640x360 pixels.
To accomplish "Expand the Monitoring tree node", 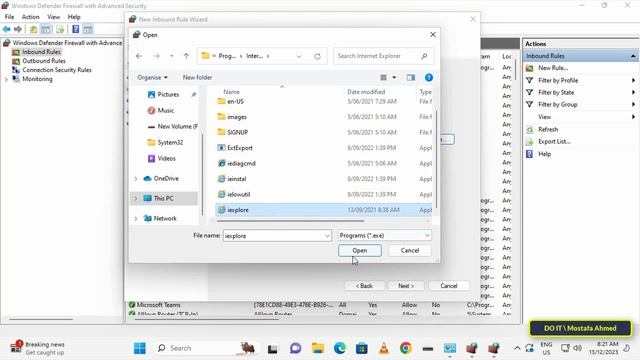I will 6,79.
